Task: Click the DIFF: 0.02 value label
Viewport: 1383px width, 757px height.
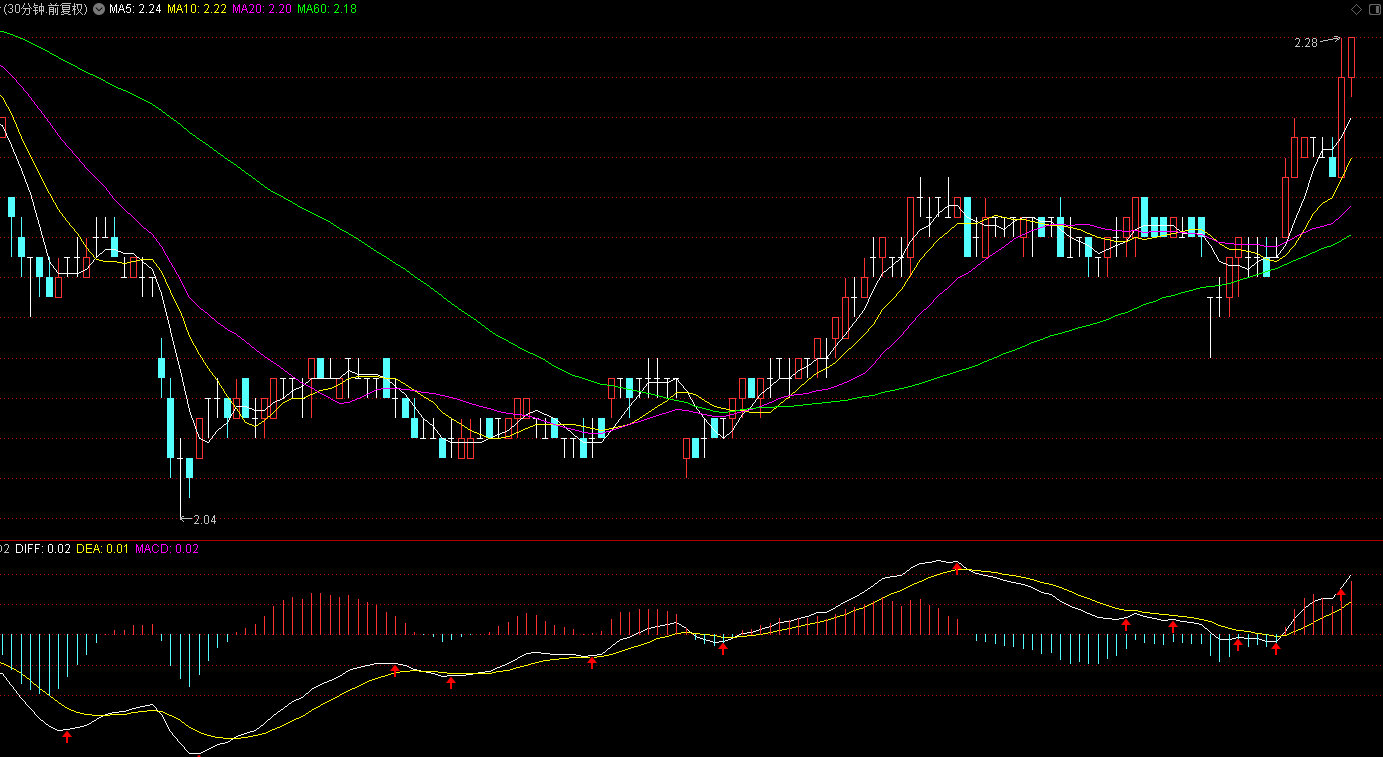Action: coord(43,549)
